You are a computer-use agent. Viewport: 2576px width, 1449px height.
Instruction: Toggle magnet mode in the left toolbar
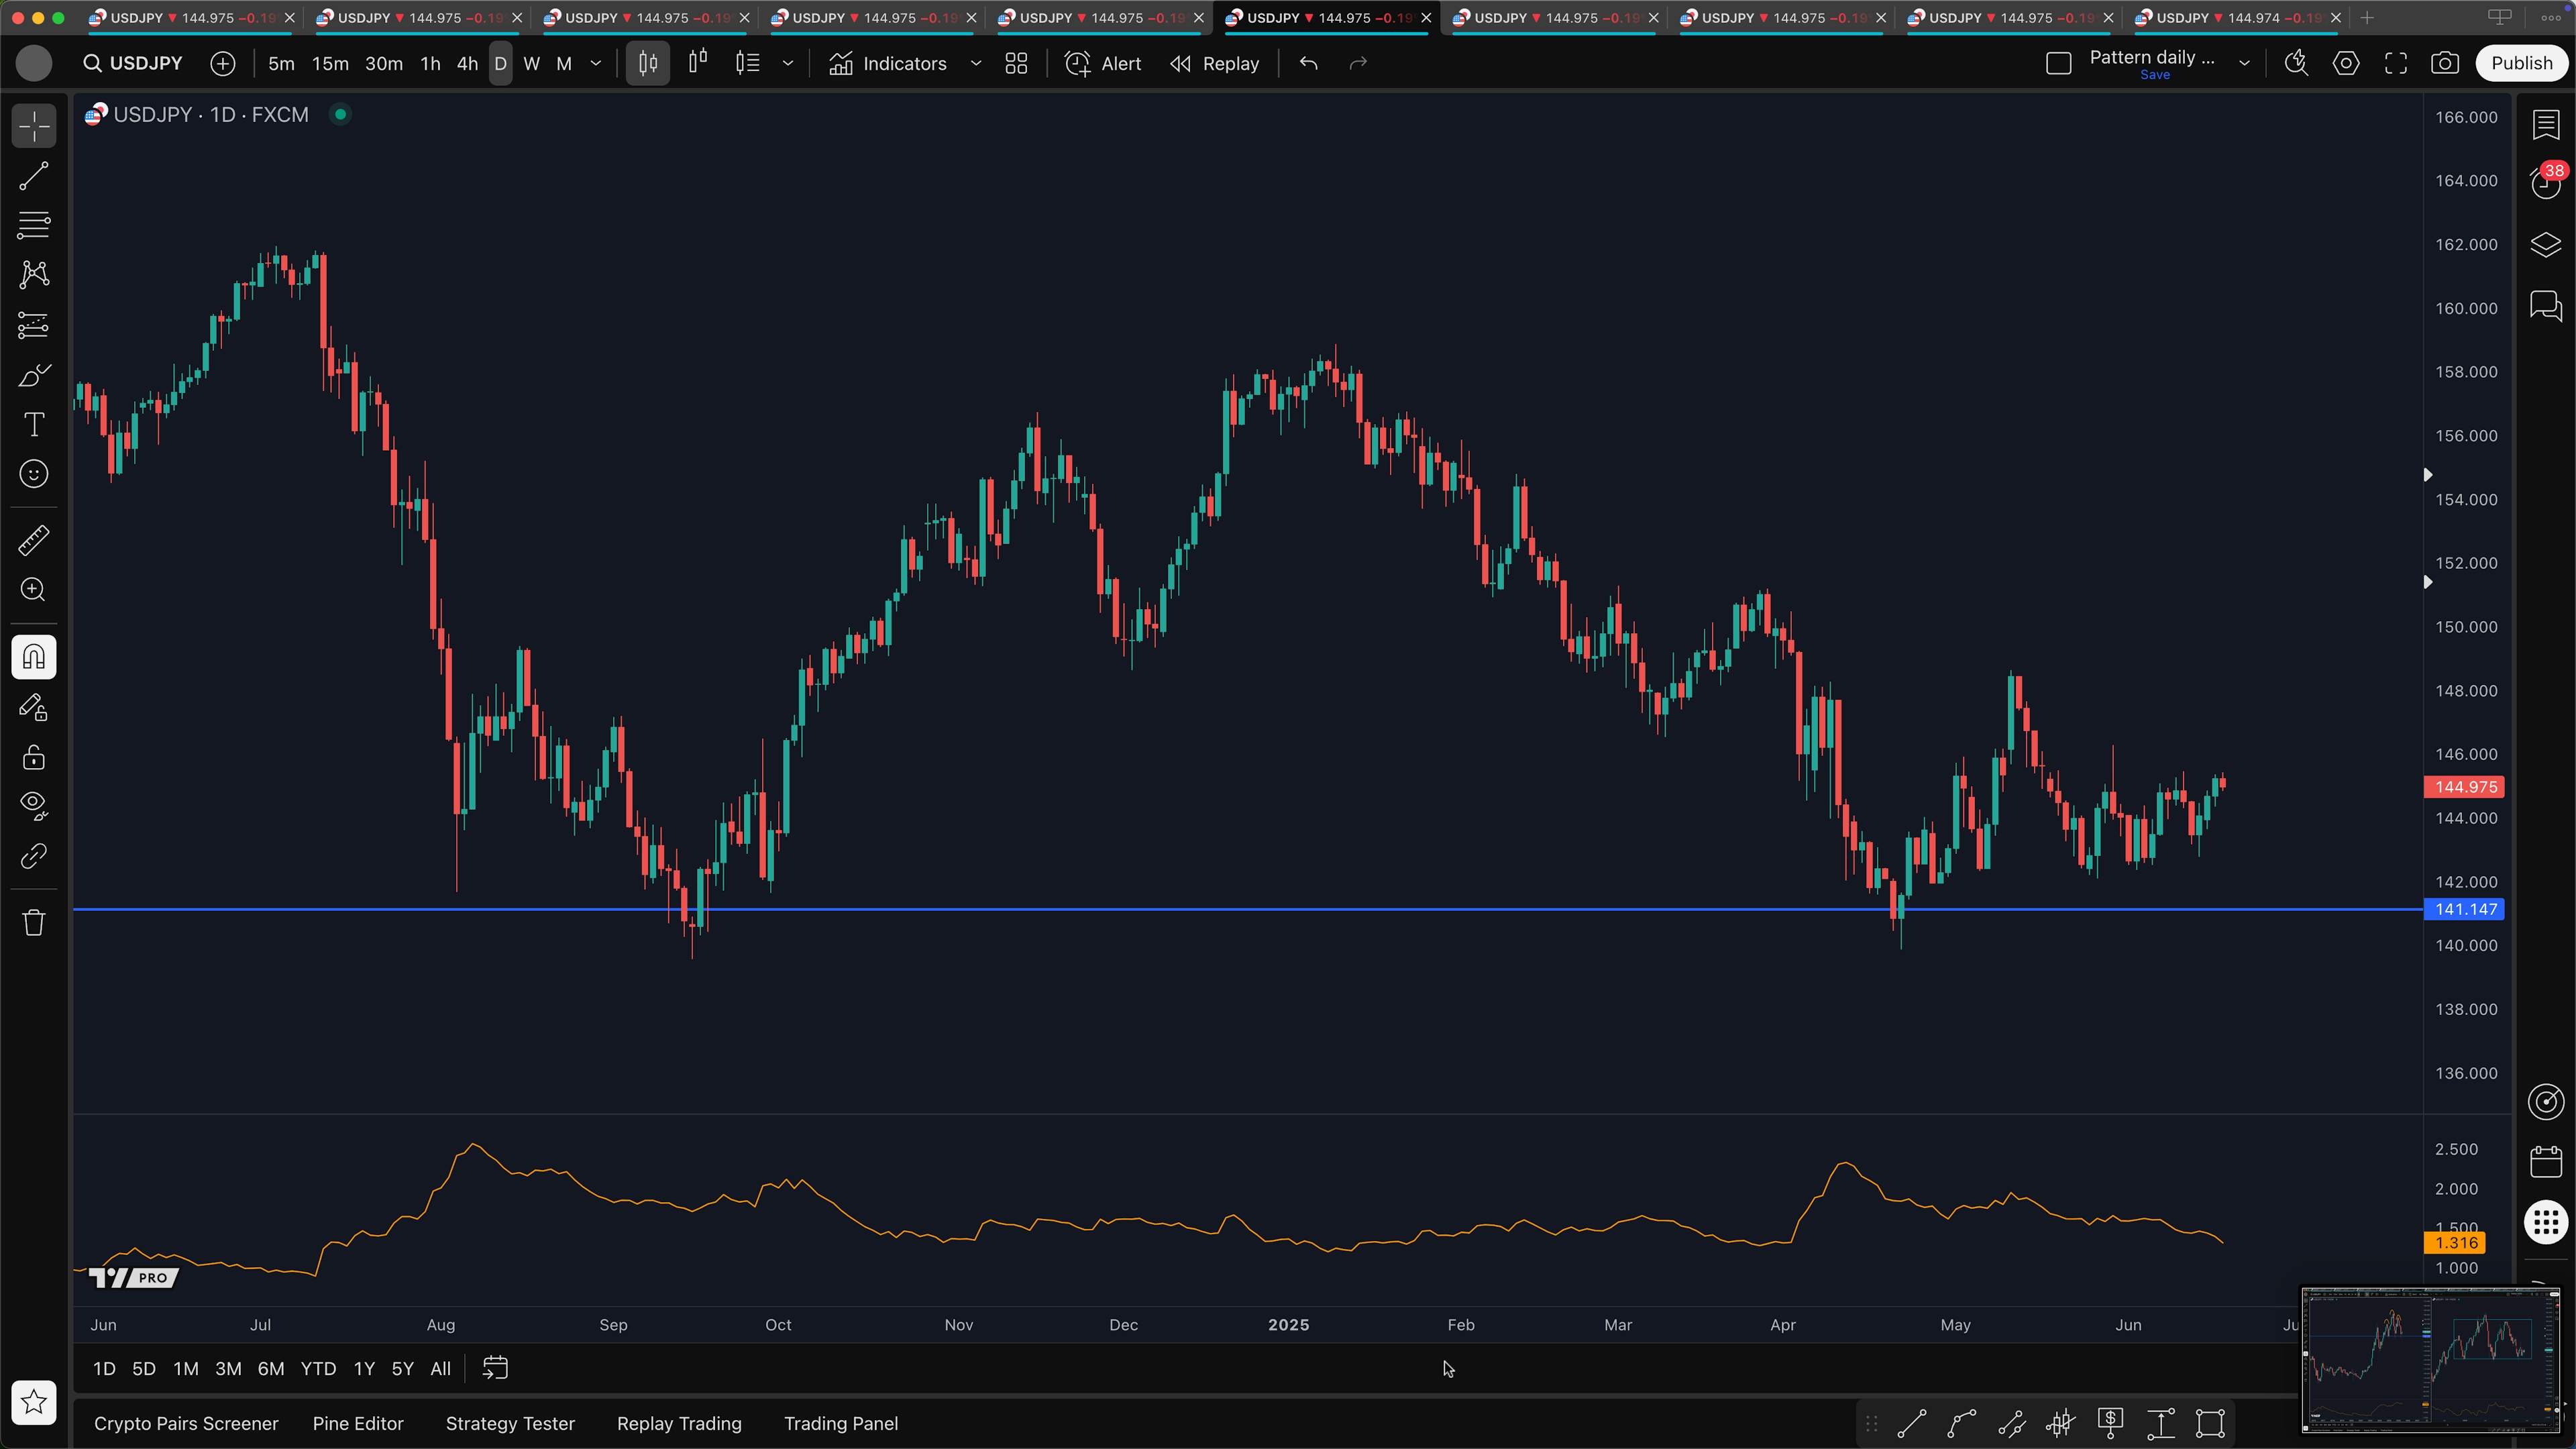(33, 658)
